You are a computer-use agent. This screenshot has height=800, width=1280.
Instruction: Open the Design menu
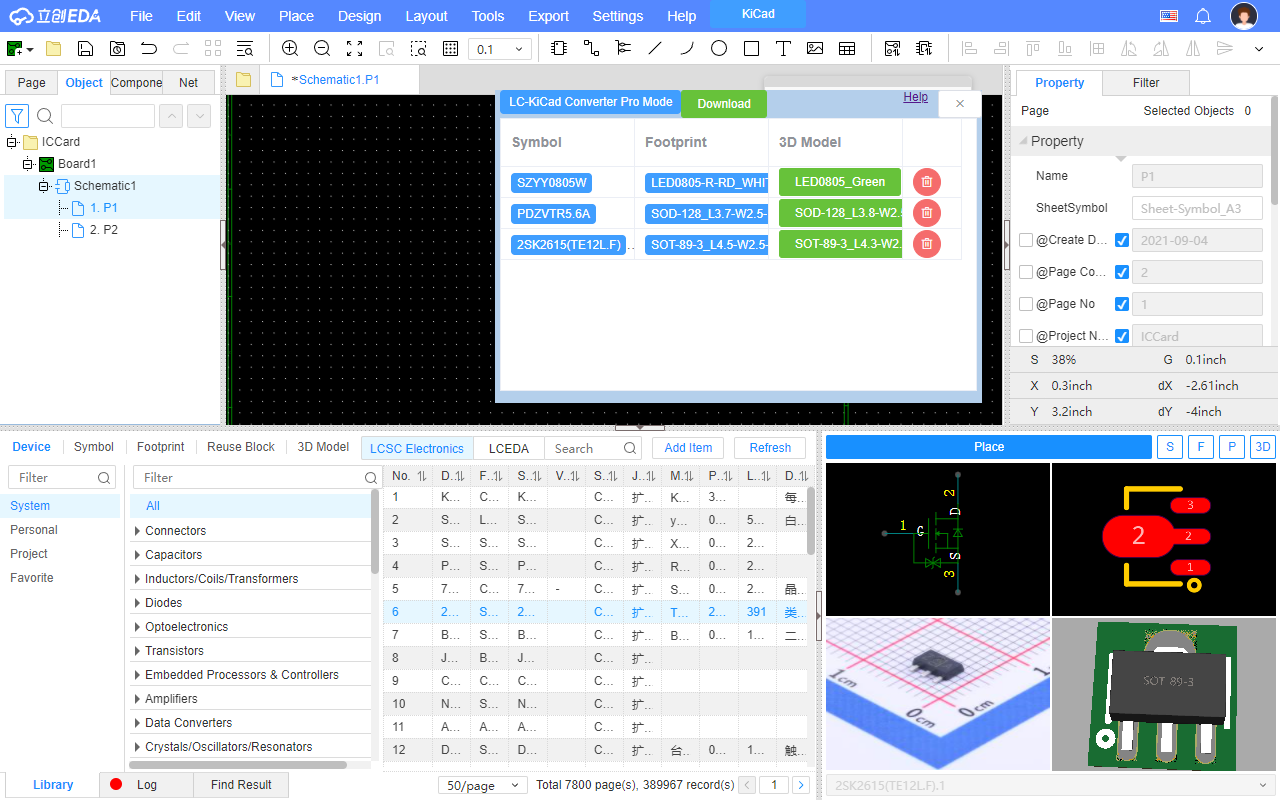[x=359, y=16]
